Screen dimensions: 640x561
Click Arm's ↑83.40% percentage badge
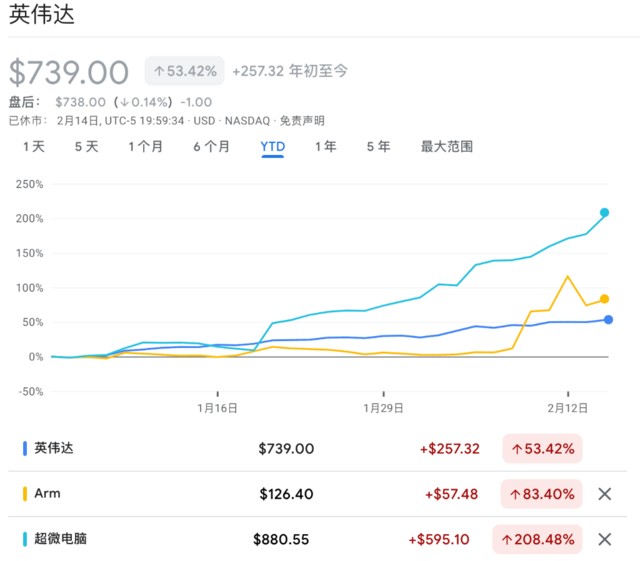[542, 494]
